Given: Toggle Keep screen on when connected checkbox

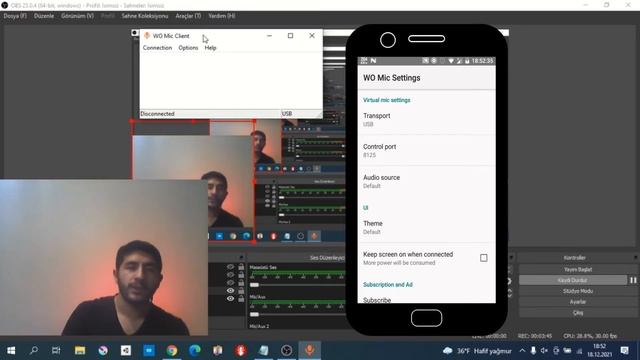Looking at the screenshot, I should 484,258.
